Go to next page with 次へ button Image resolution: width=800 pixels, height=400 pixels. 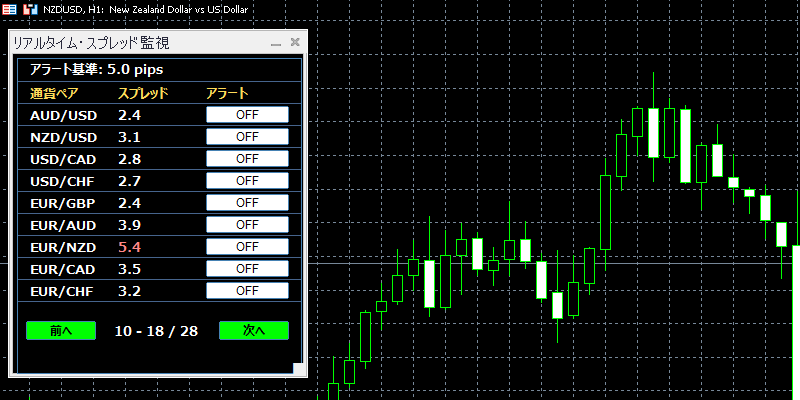click(x=254, y=331)
